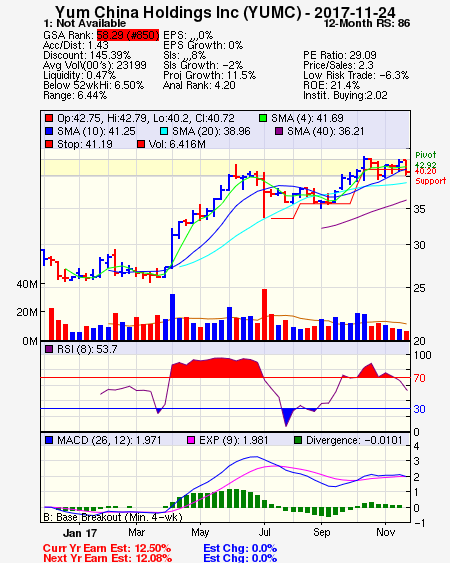Click the 'Sep' axis label

[321, 532]
